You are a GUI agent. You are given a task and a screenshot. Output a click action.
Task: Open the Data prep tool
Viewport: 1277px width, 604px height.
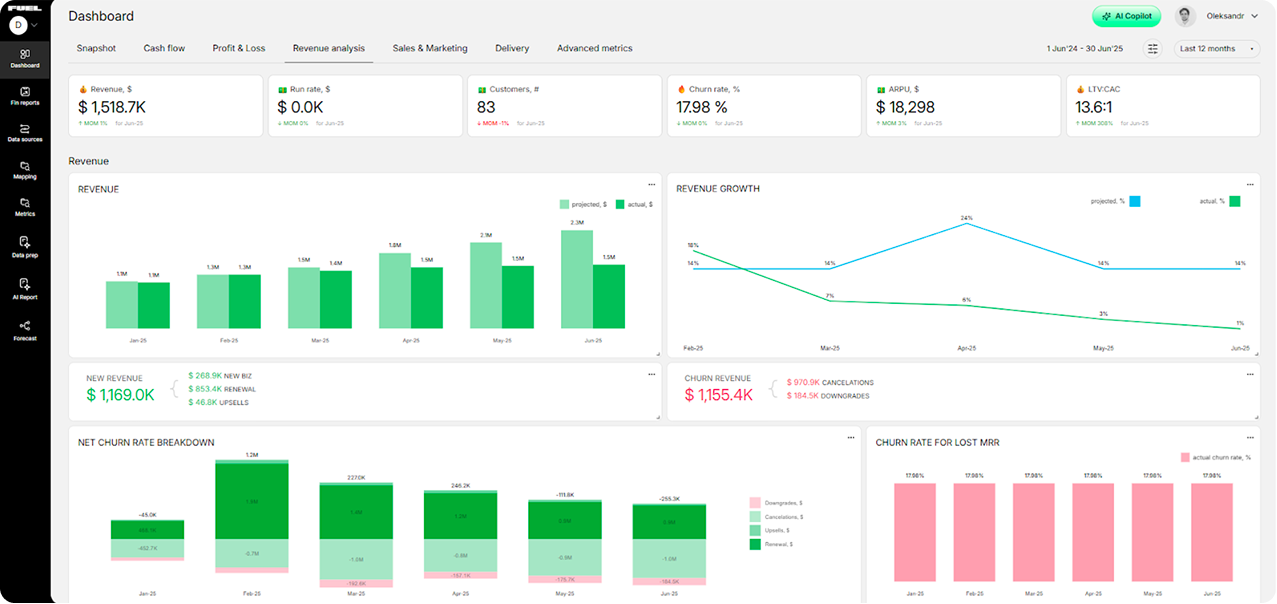(24, 246)
